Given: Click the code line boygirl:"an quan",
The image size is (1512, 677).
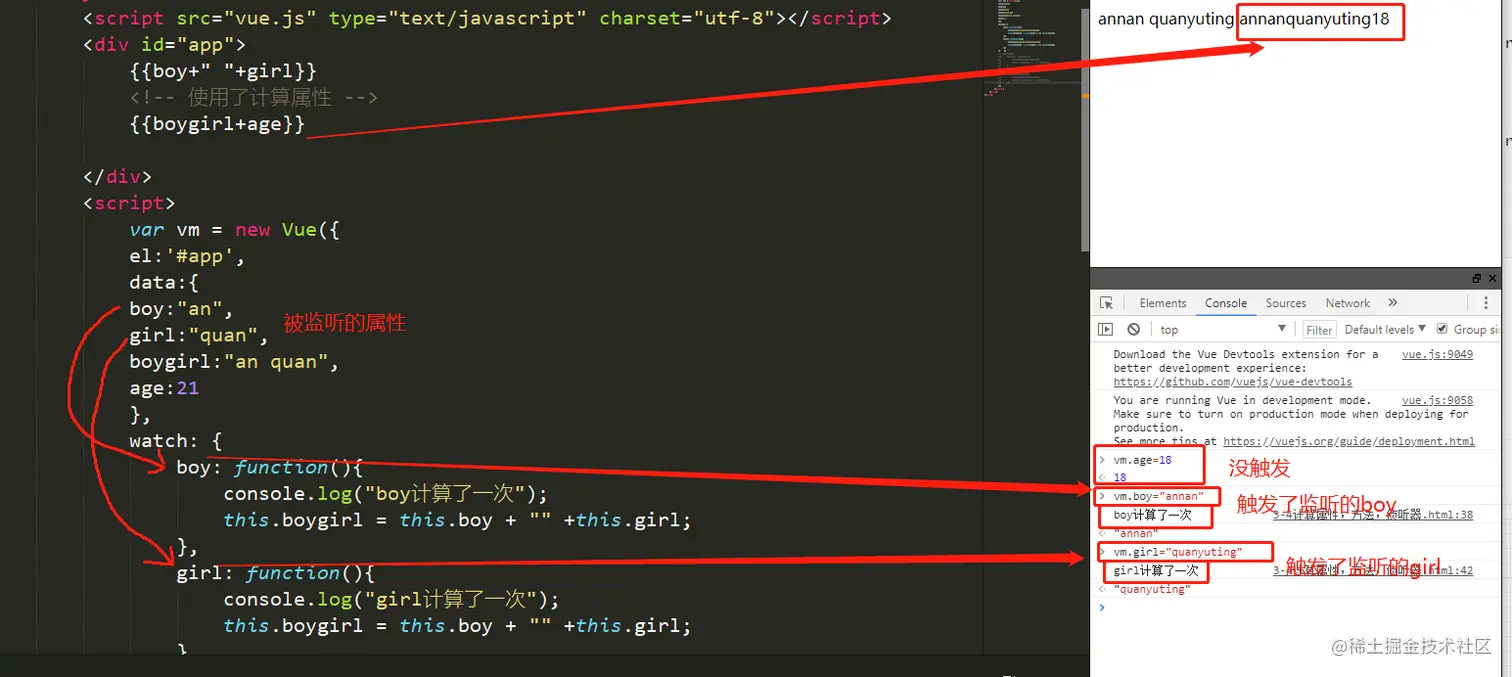Looking at the screenshot, I should click(234, 361).
